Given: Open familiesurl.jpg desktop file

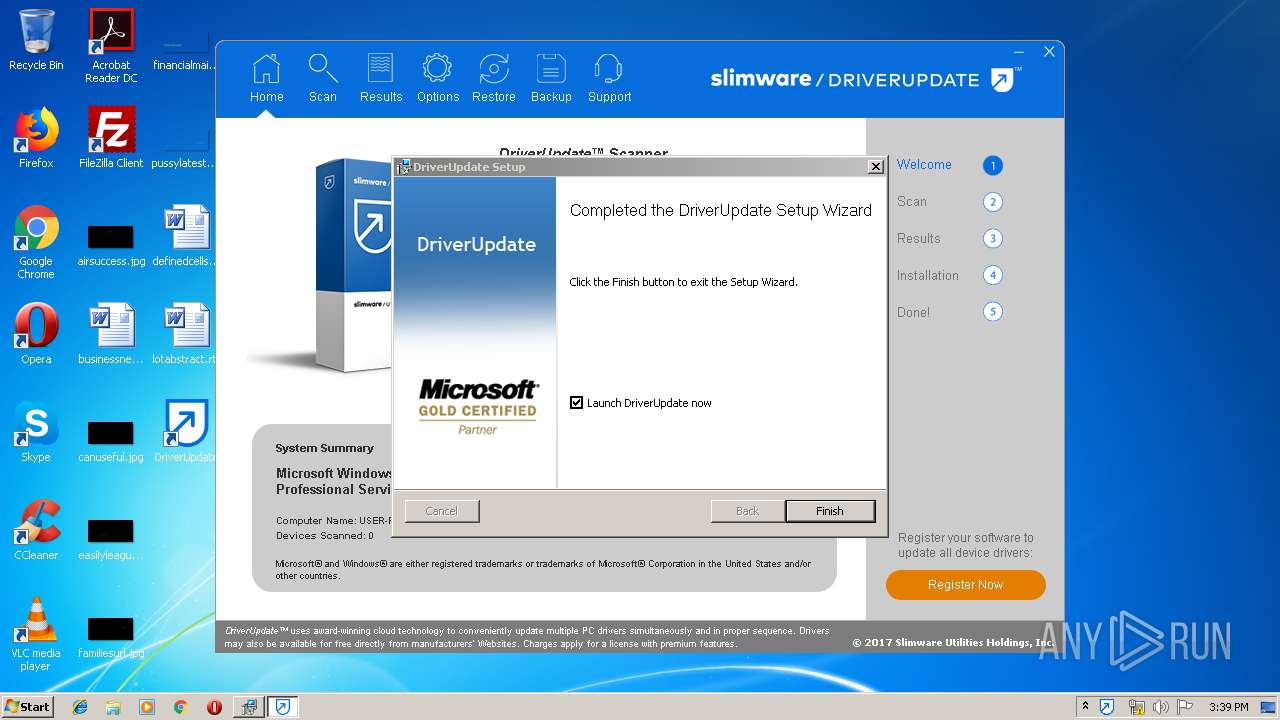Looking at the screenshot, I should (111, 638).
